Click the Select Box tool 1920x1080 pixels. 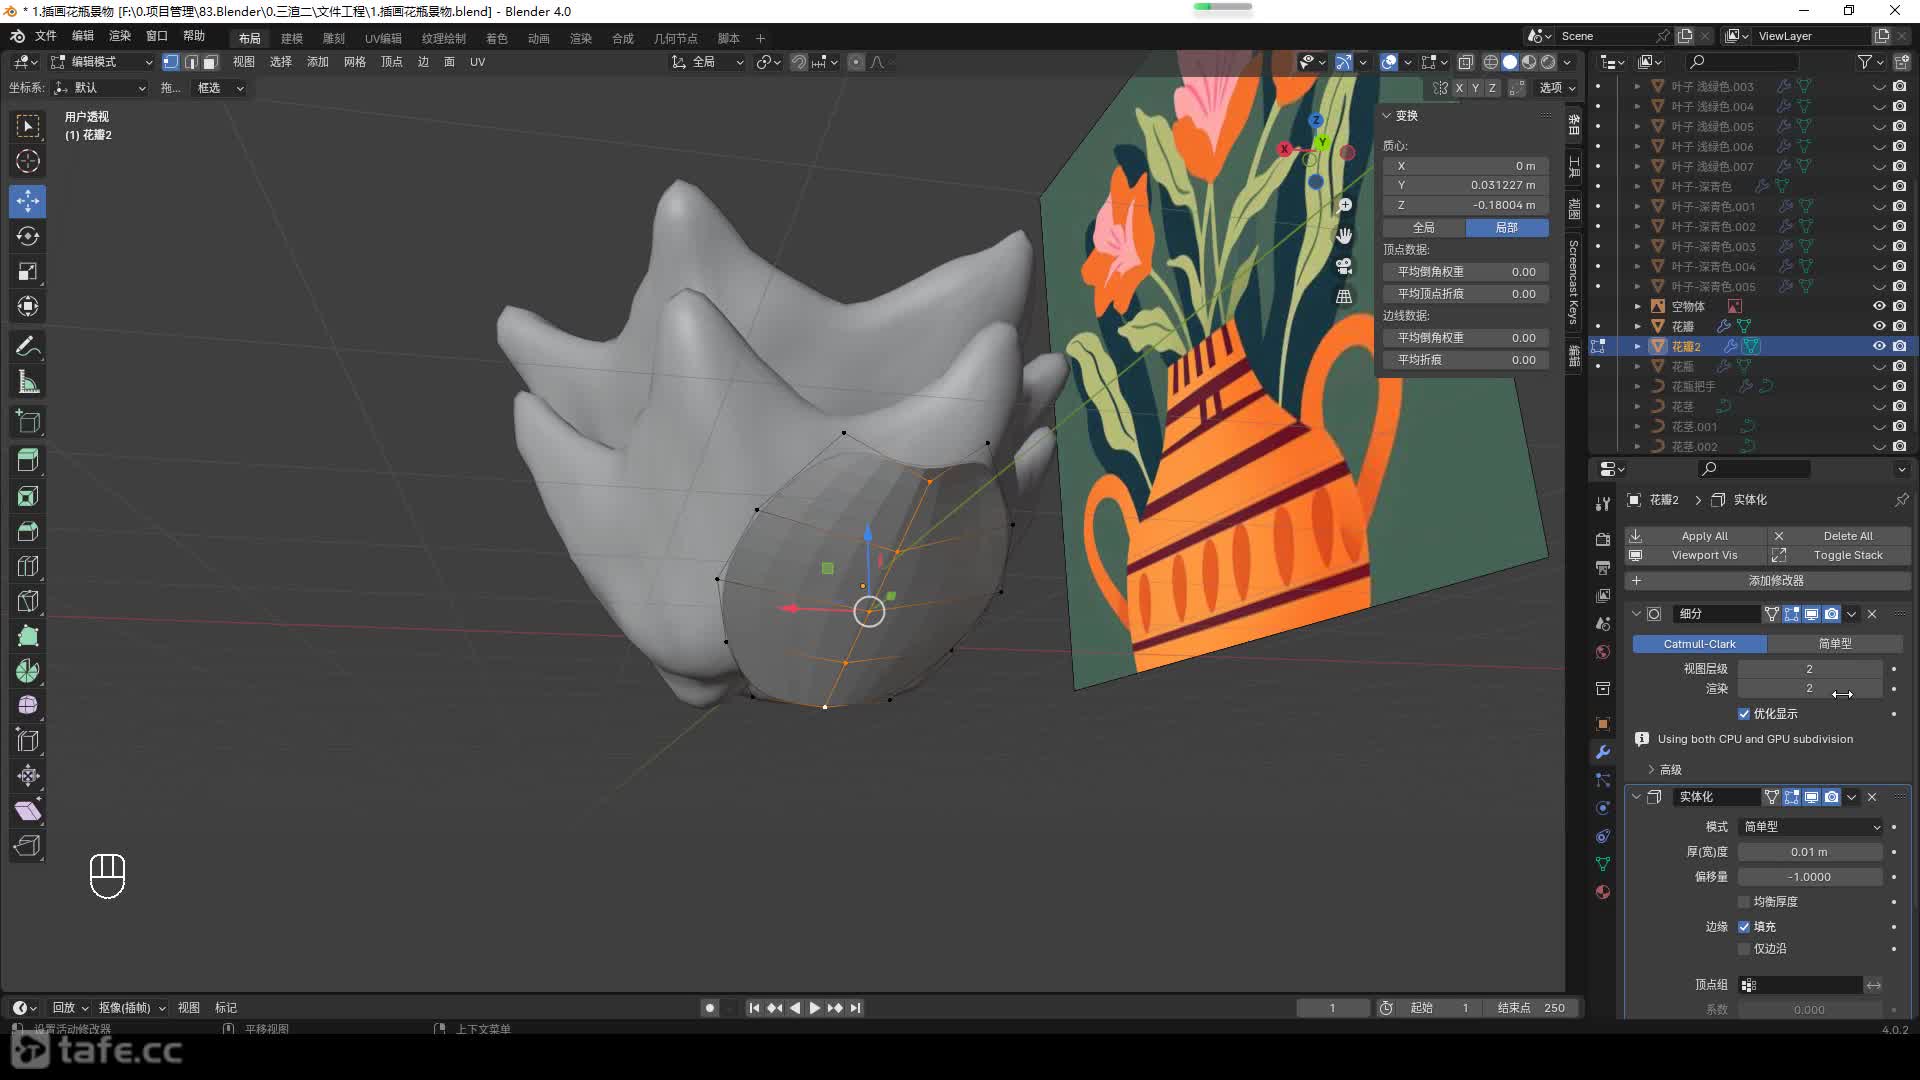(28, 126)
